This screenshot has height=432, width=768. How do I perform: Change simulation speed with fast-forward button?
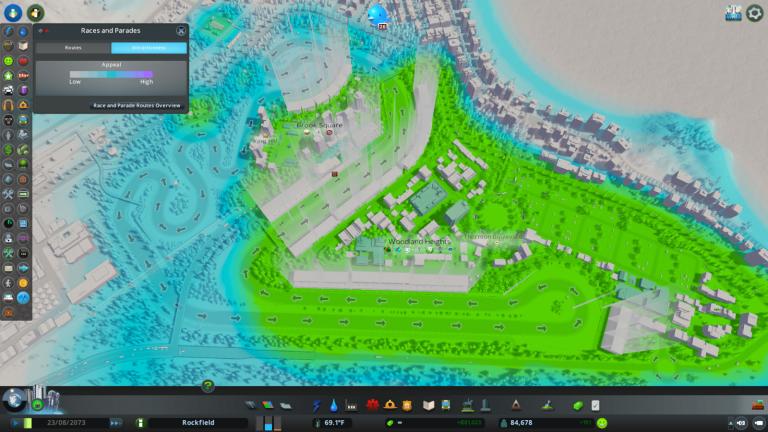pyautogui.click(x=115, y=423)
